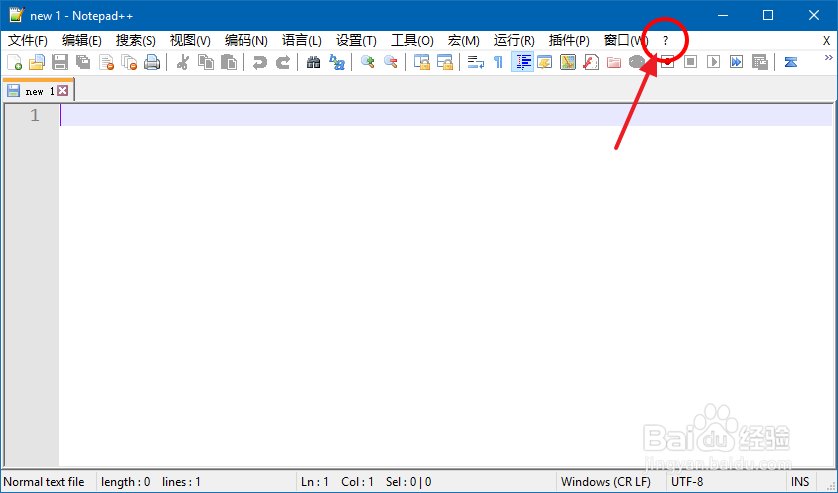Open the 文件(F) menu

click(28, 41)
